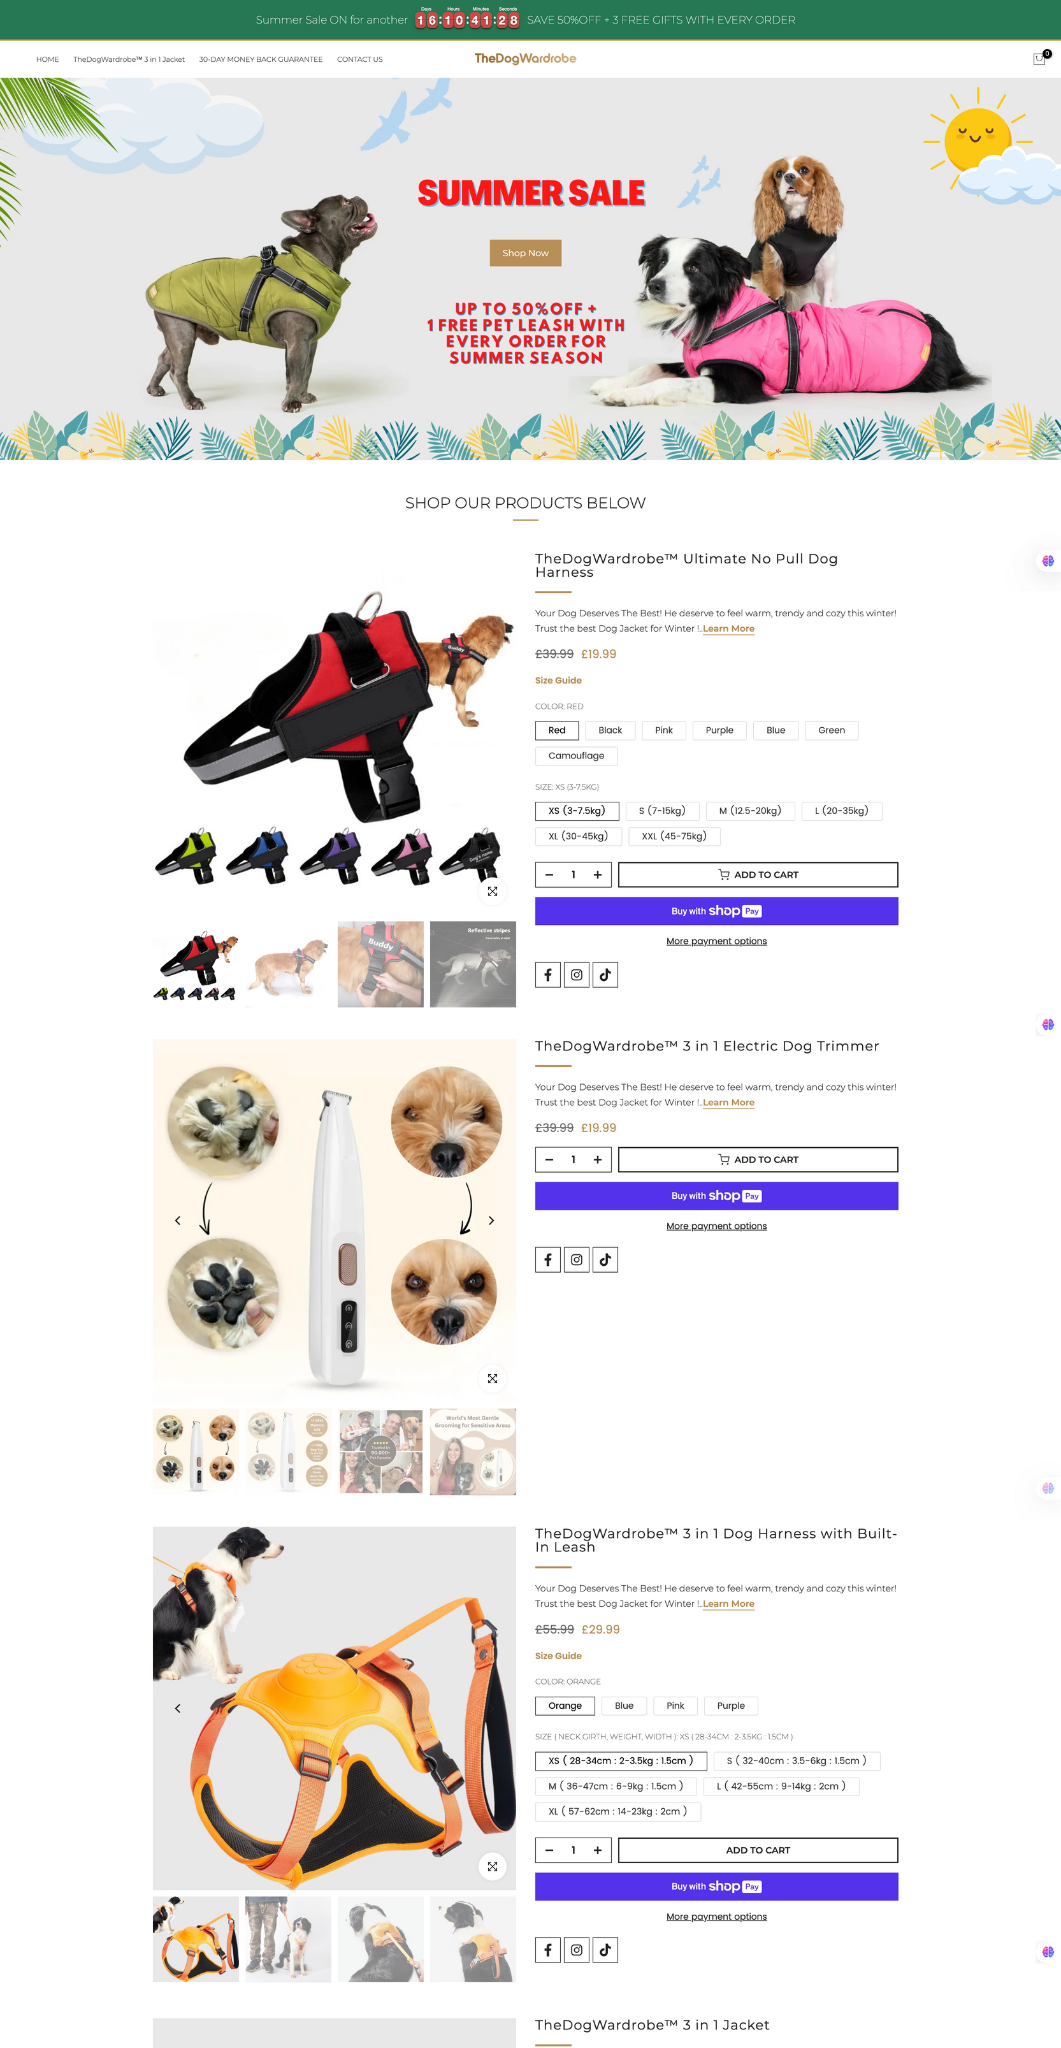
Task: Open the shopping cart icon in header
Action: click(x=1039, y=59)
